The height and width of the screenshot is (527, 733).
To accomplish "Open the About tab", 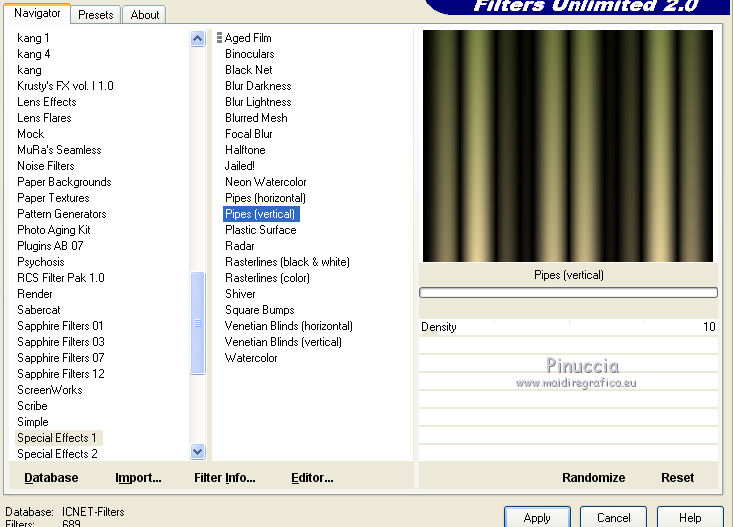I will coord(144,14).
